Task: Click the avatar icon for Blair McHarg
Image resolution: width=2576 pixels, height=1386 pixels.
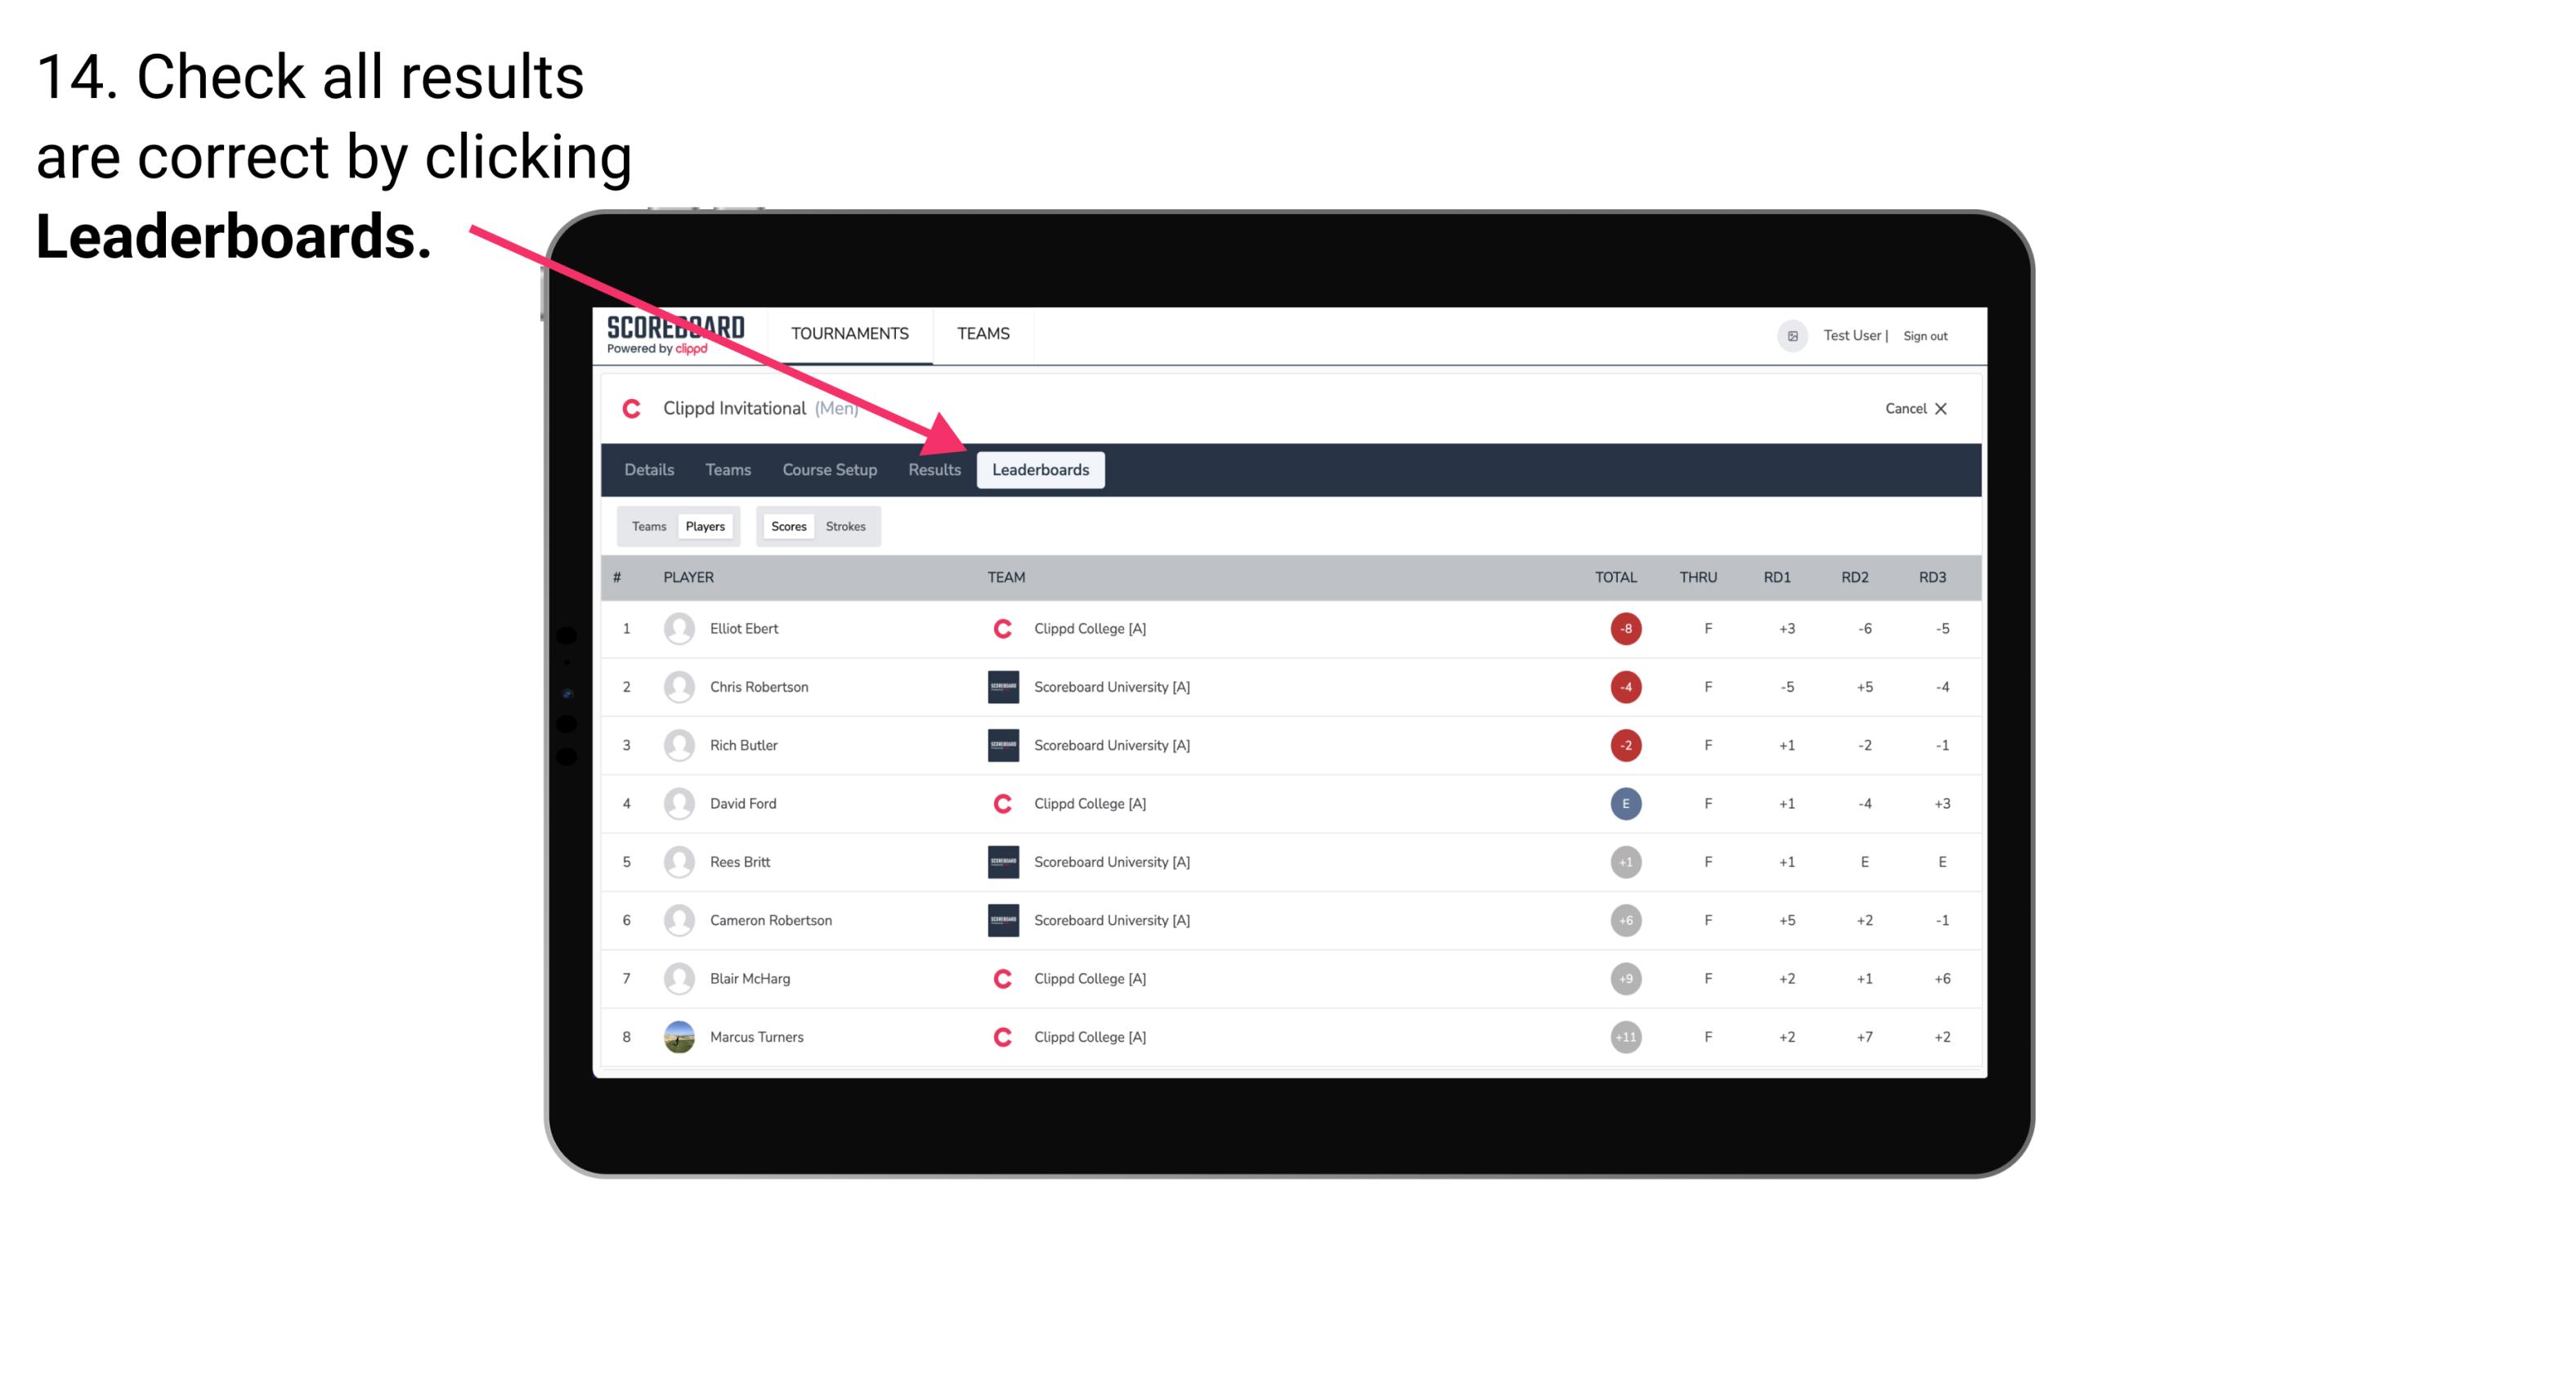Action: 677,978
